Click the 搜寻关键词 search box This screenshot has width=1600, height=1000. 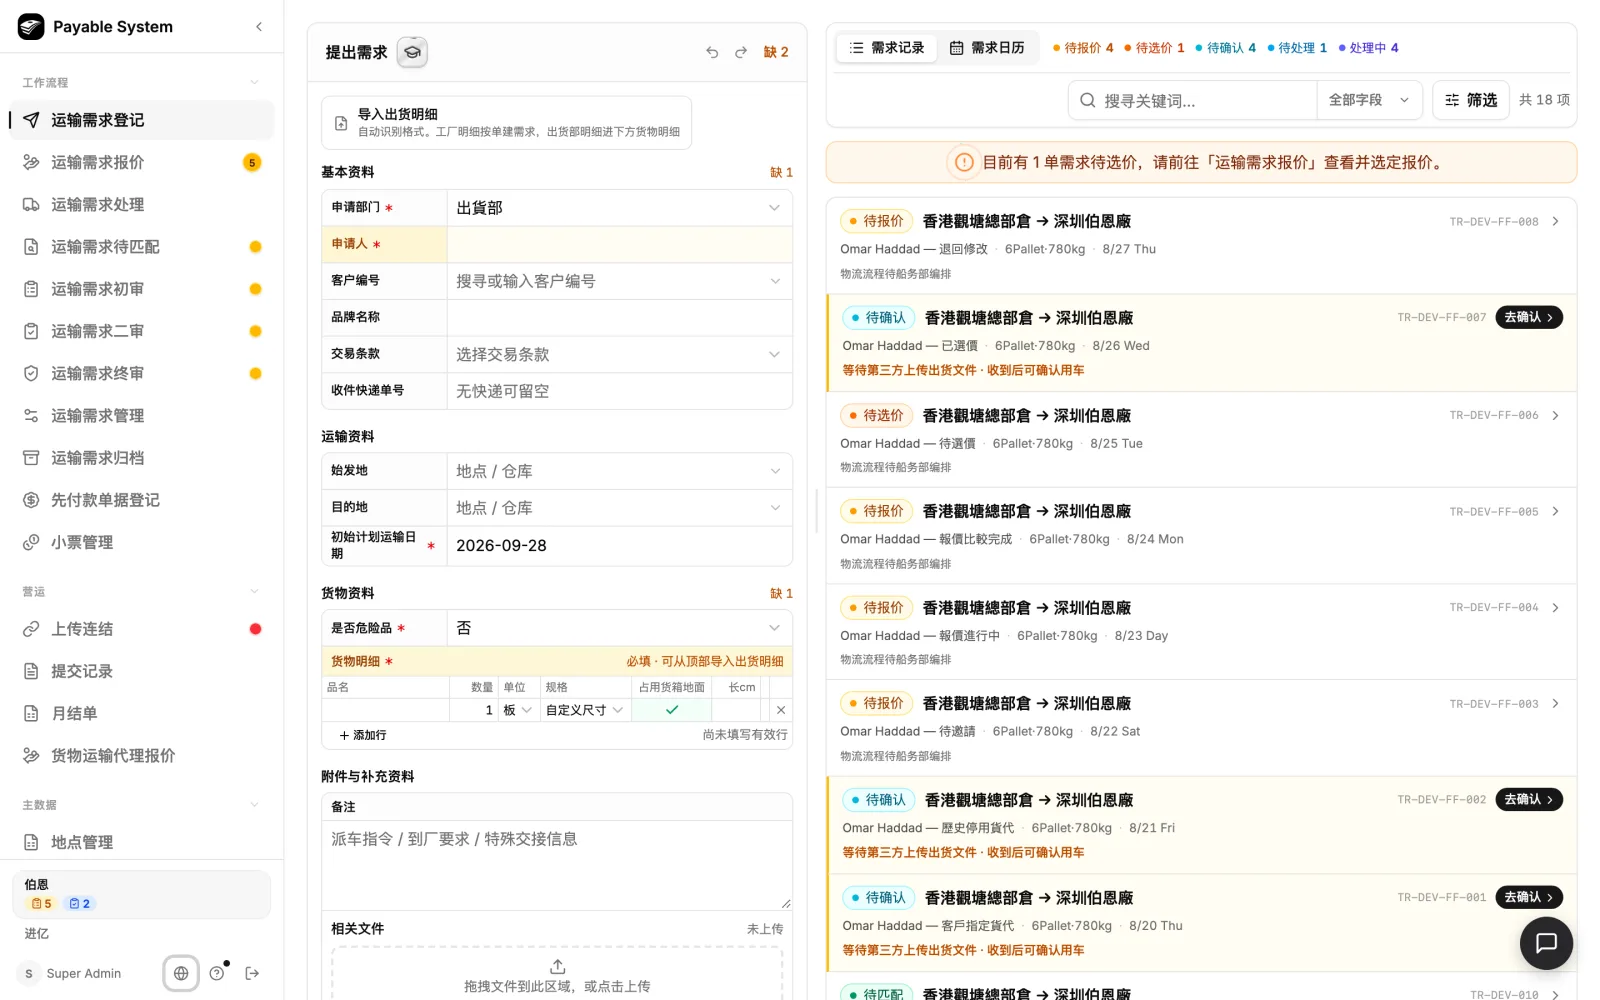coord(1193,100)
